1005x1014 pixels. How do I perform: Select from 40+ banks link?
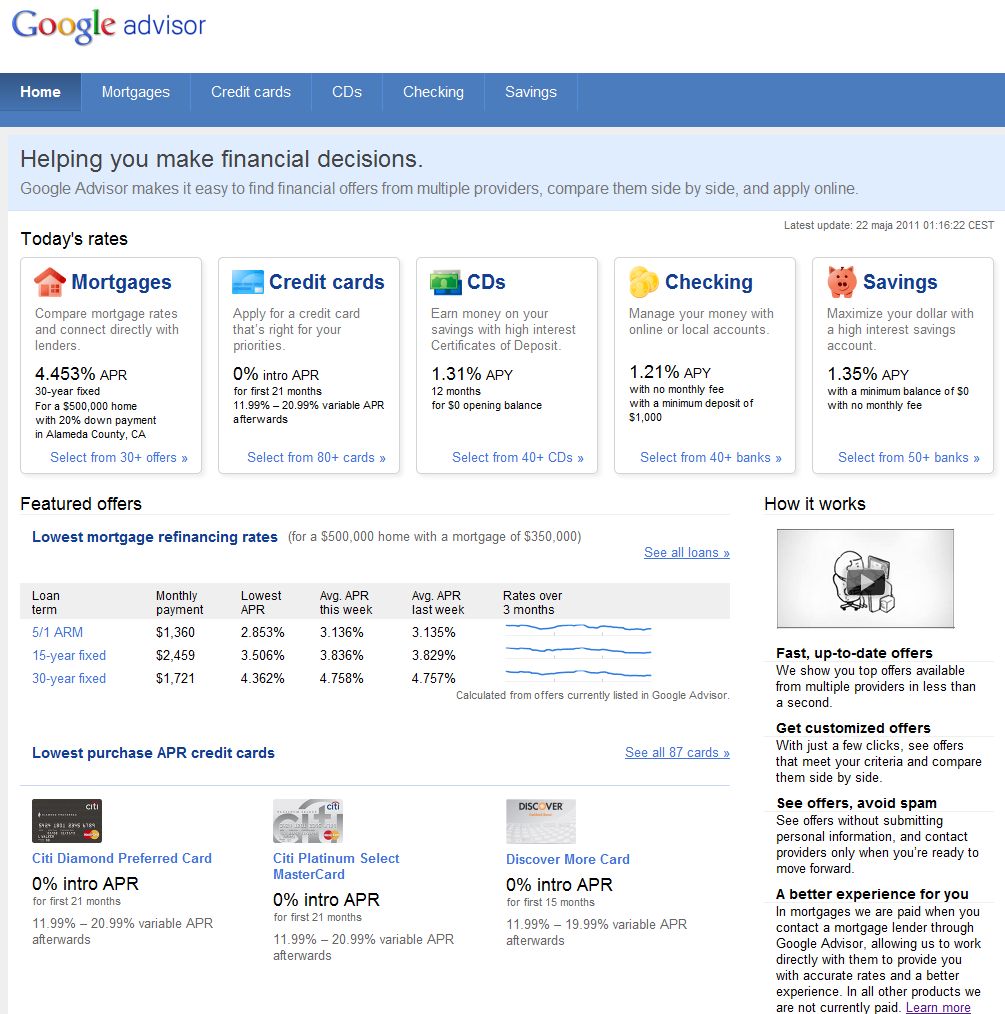(711, 457)
